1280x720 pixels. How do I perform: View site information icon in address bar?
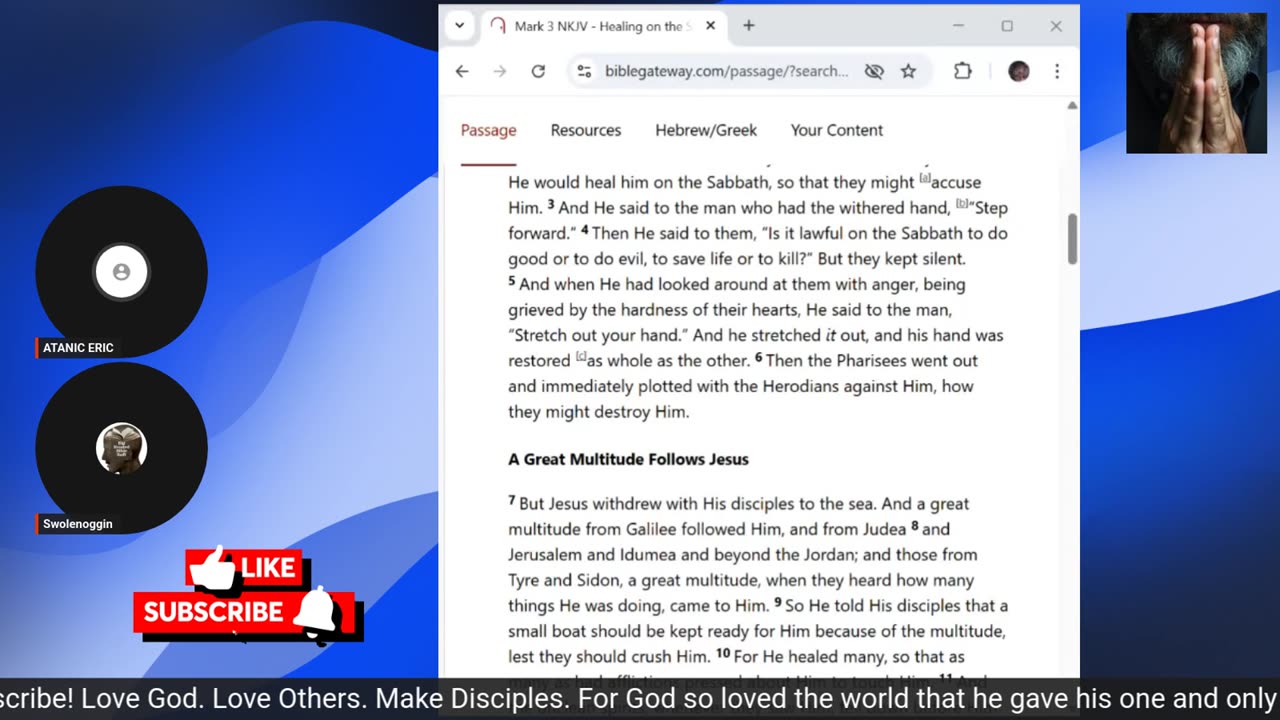tap(585, 71)
